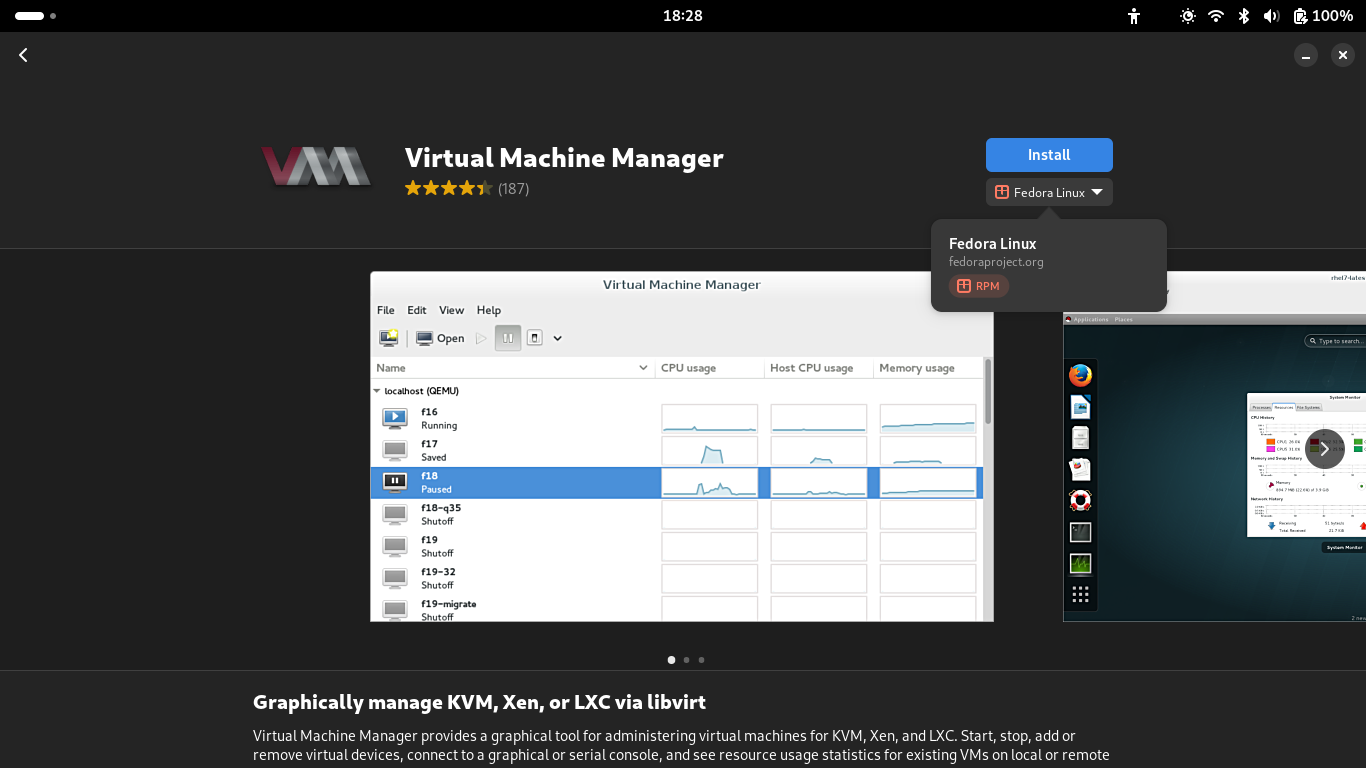Open the Fedora Linux source dropdown

click(1049, 192)
